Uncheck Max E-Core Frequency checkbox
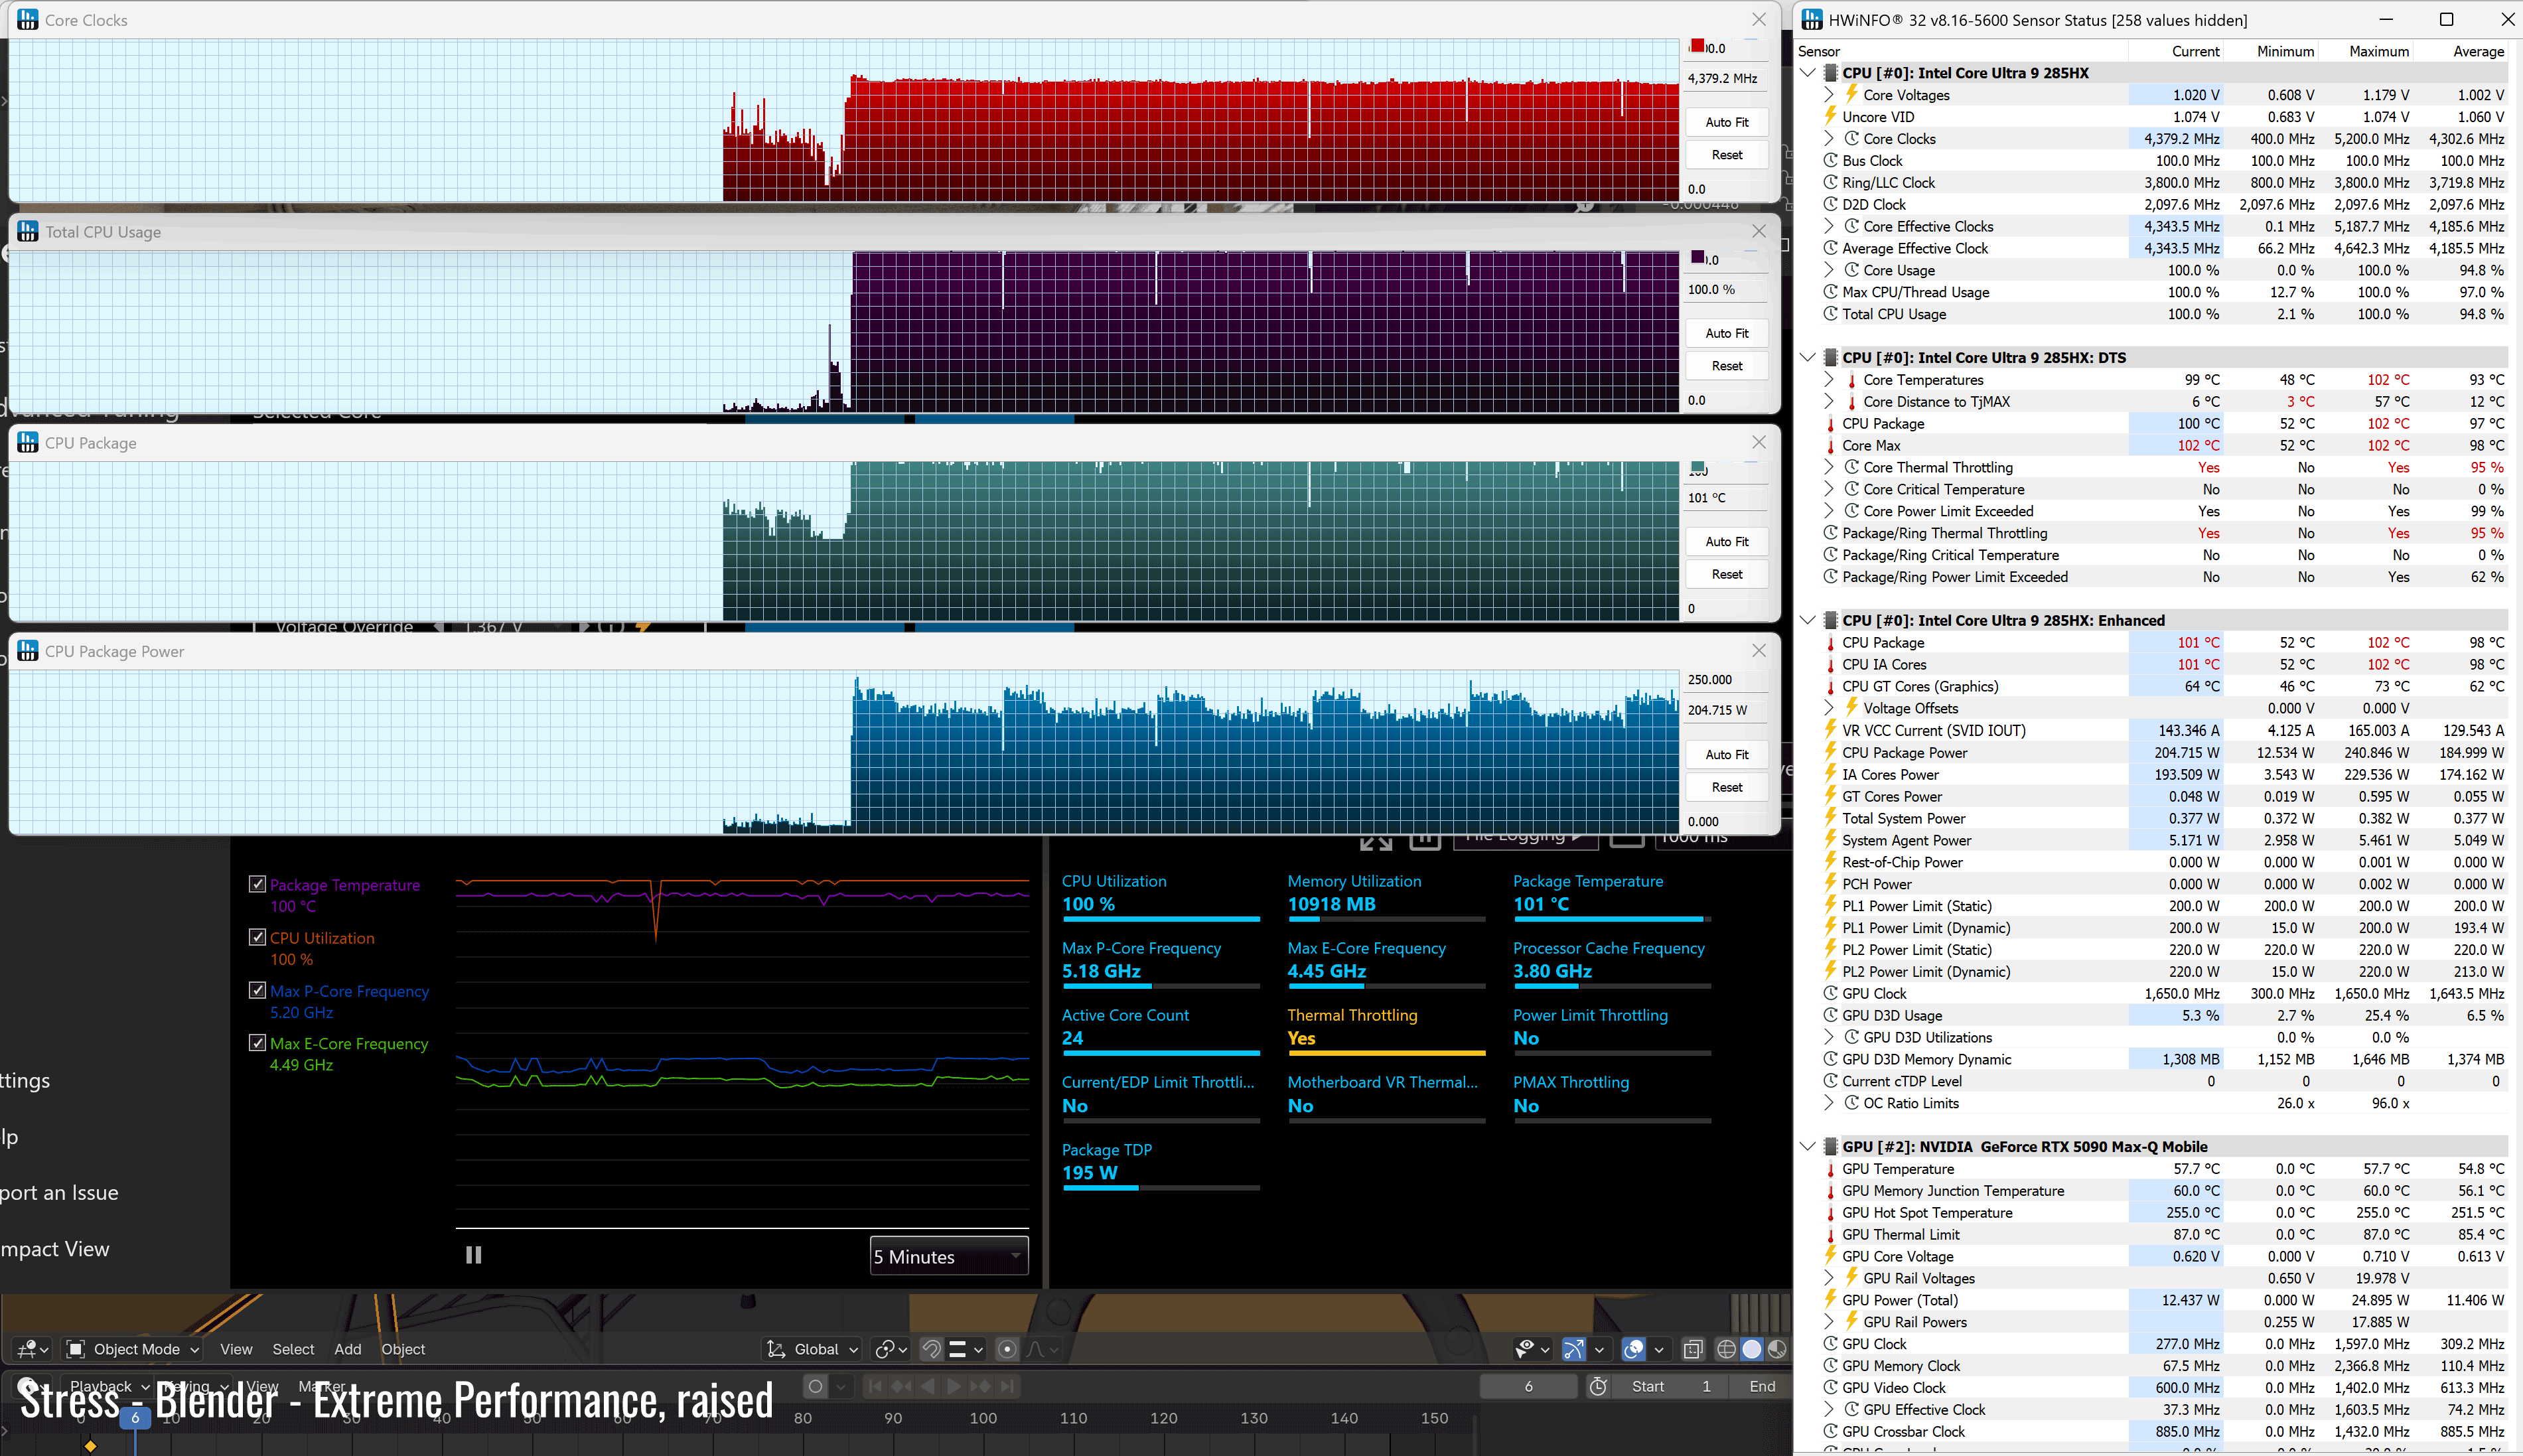 tap(257, 1043)
